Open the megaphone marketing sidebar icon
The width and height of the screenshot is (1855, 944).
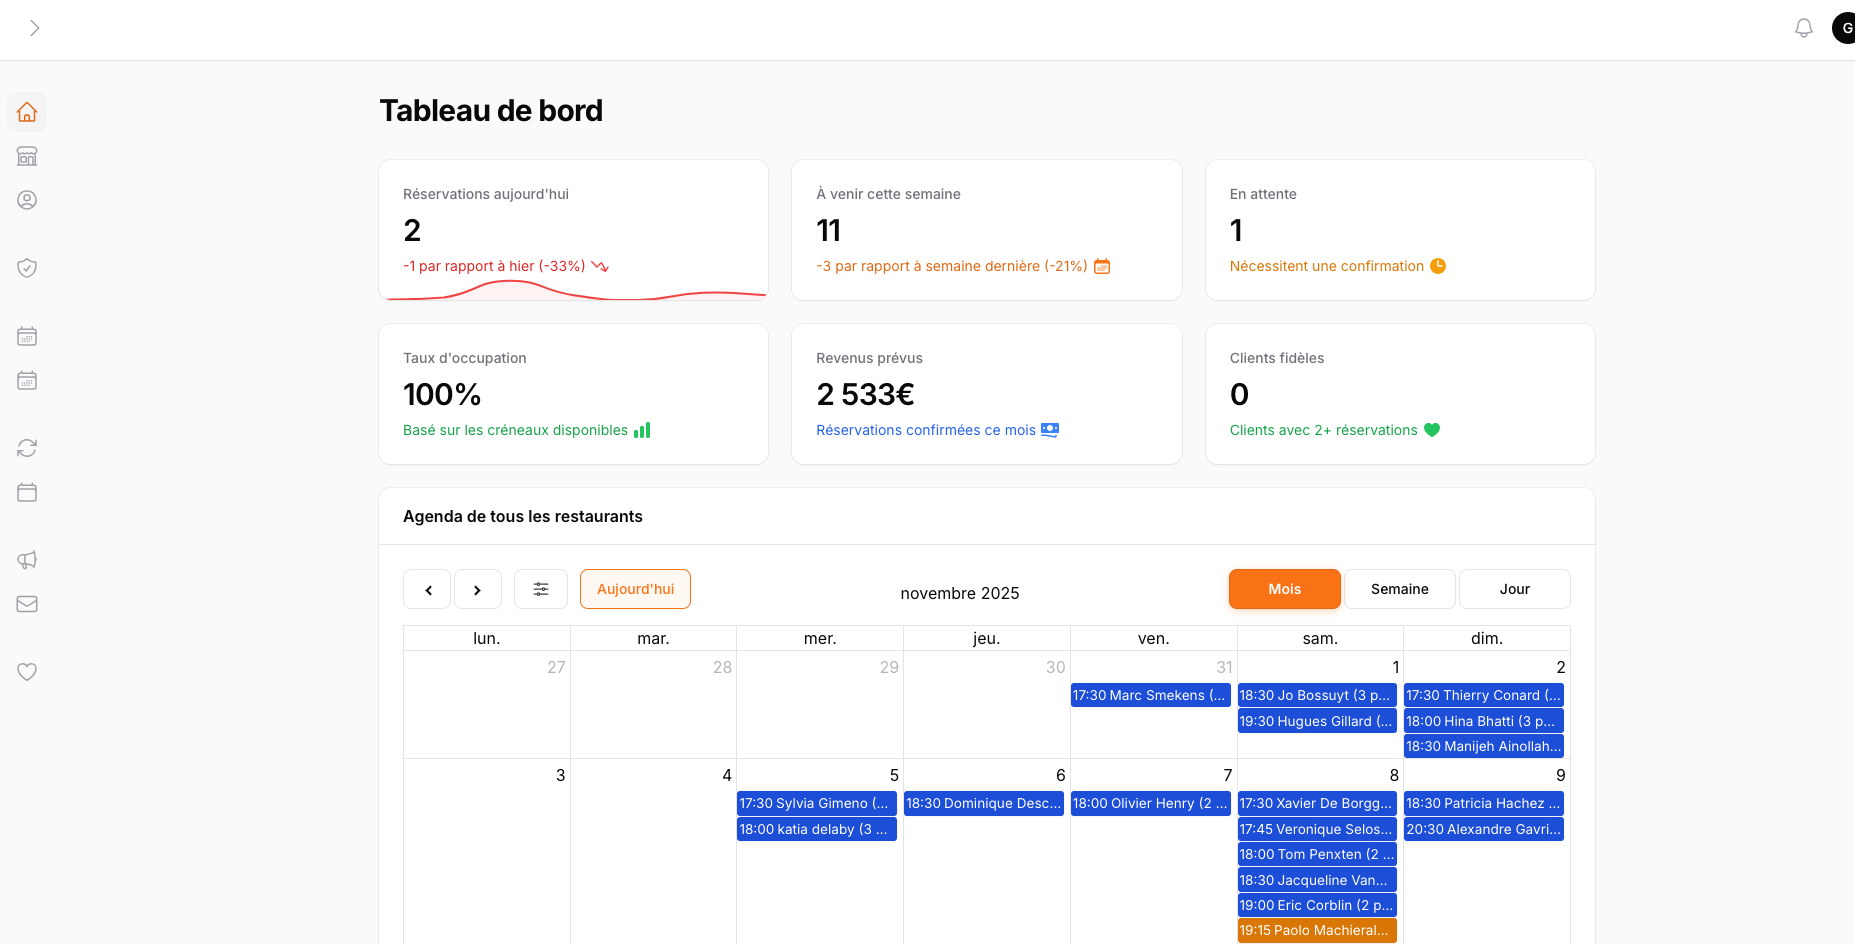coord(27,560)
